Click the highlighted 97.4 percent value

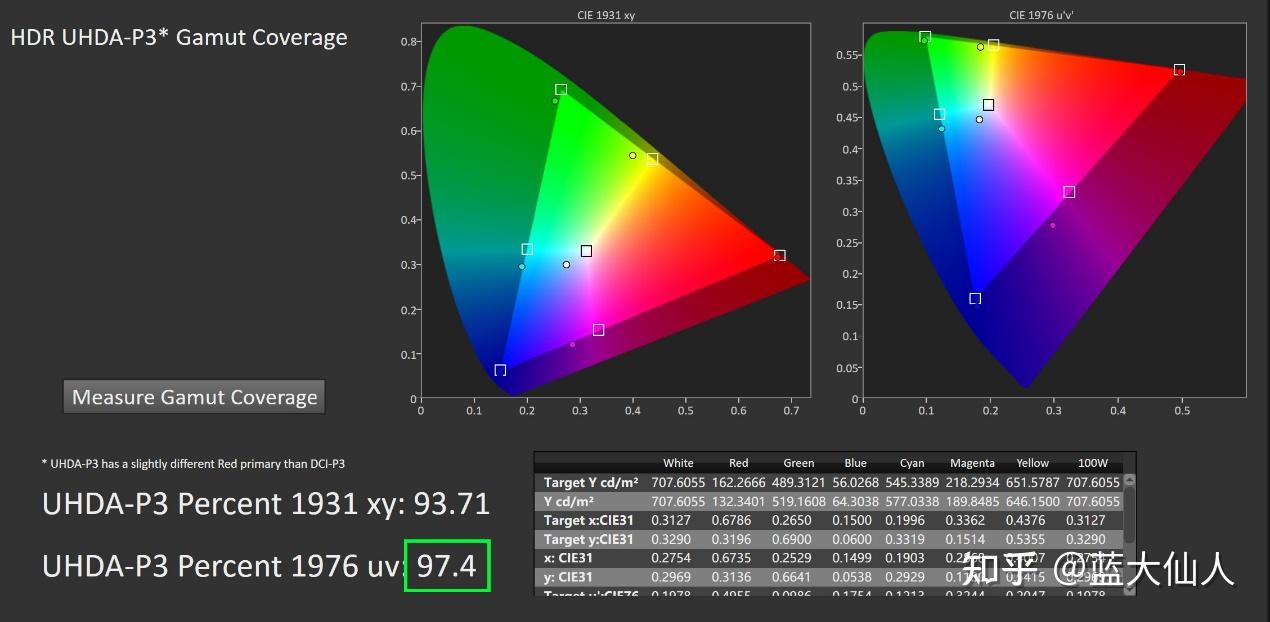click(446, 566)
